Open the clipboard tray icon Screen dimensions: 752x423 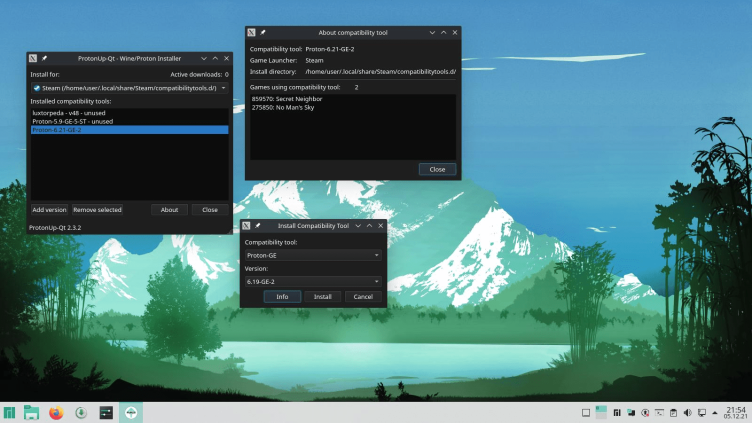(x=673, y=413)
